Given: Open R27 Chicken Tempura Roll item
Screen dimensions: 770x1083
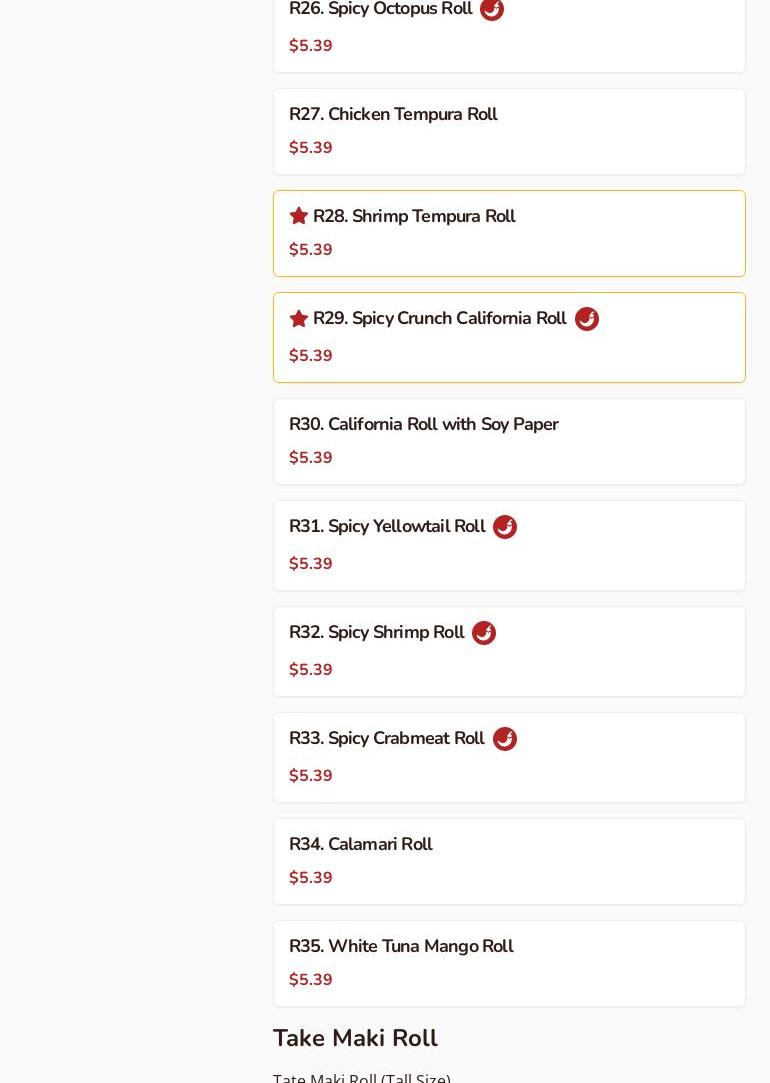Looking at the screenshot, I should click(x=393, y=115).
